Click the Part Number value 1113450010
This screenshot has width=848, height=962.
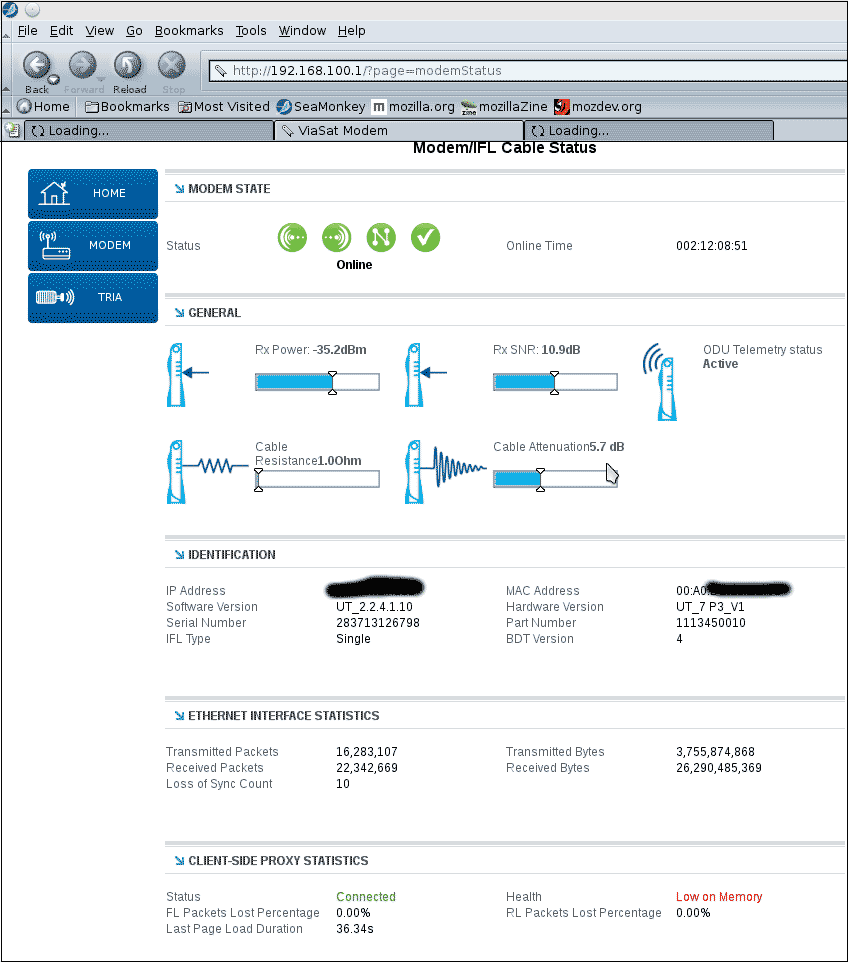tap(711, 623)
